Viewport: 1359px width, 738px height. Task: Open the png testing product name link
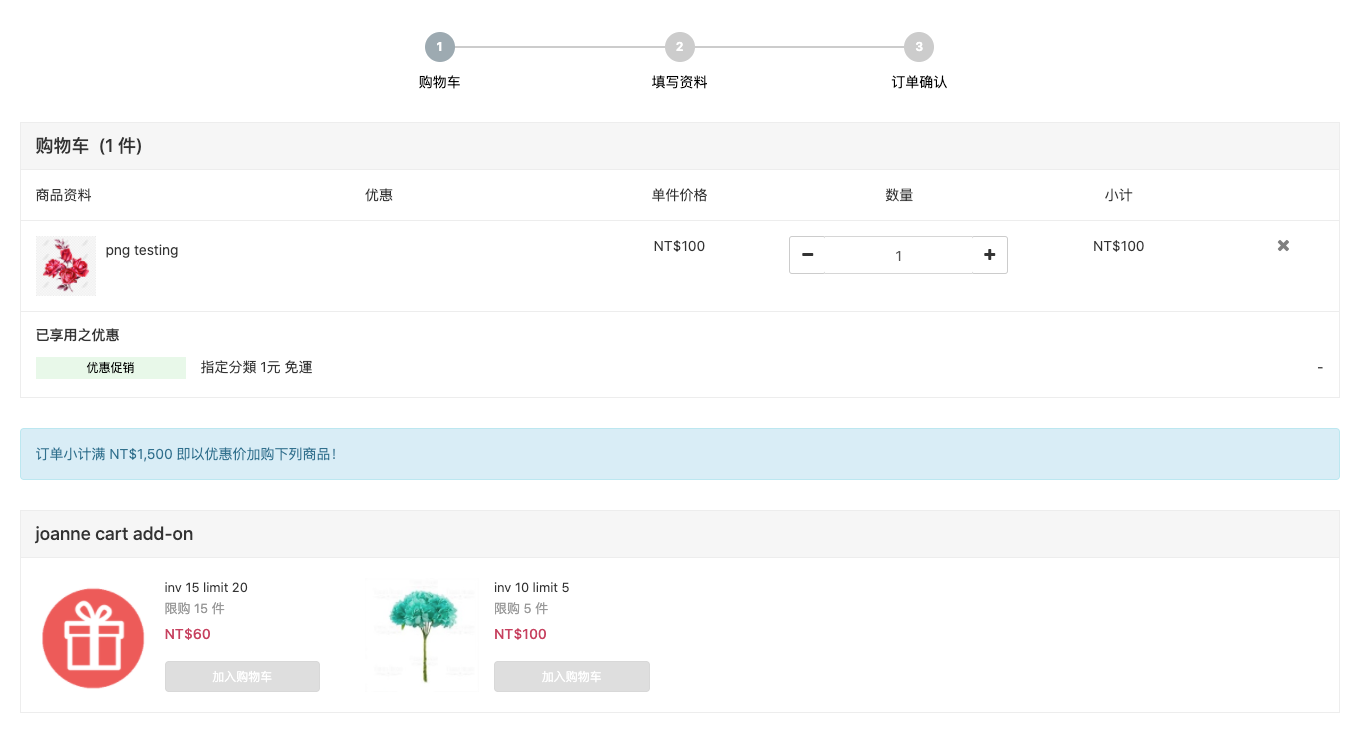tap(142, 250)
